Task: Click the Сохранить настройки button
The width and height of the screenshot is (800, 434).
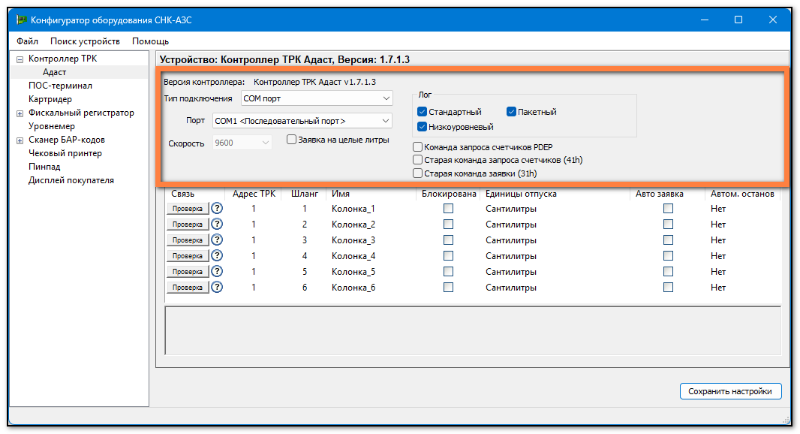Action: click(x=728, y=391)
